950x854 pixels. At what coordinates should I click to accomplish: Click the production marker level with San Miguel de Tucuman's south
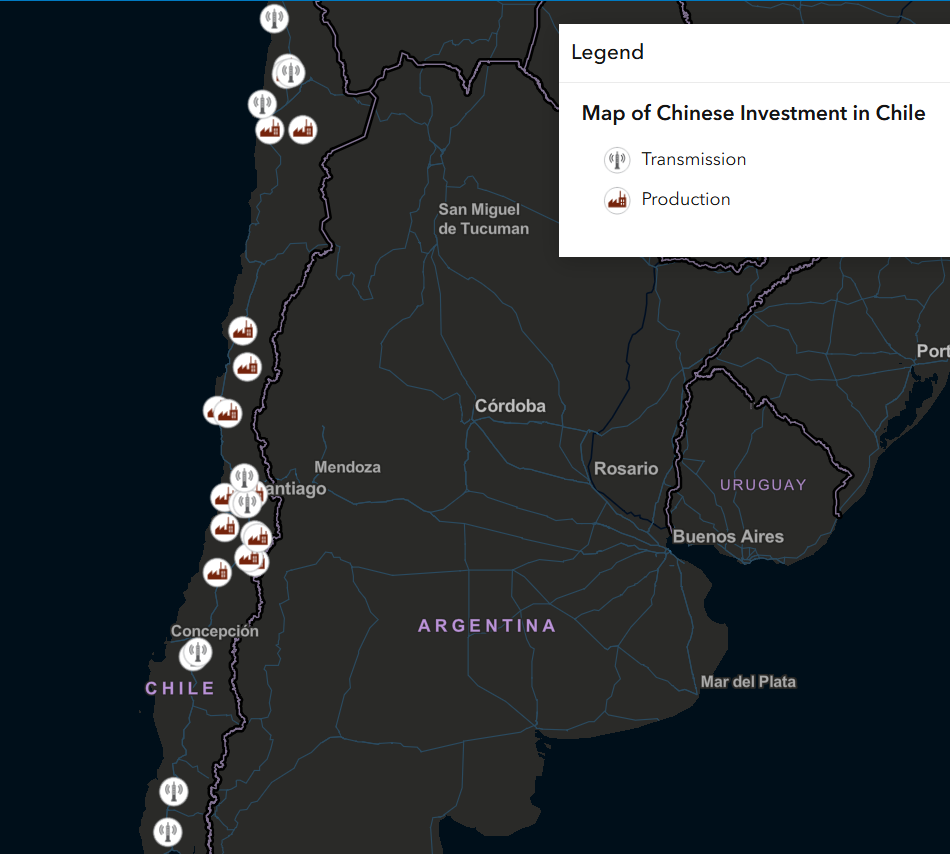[243, 331]
